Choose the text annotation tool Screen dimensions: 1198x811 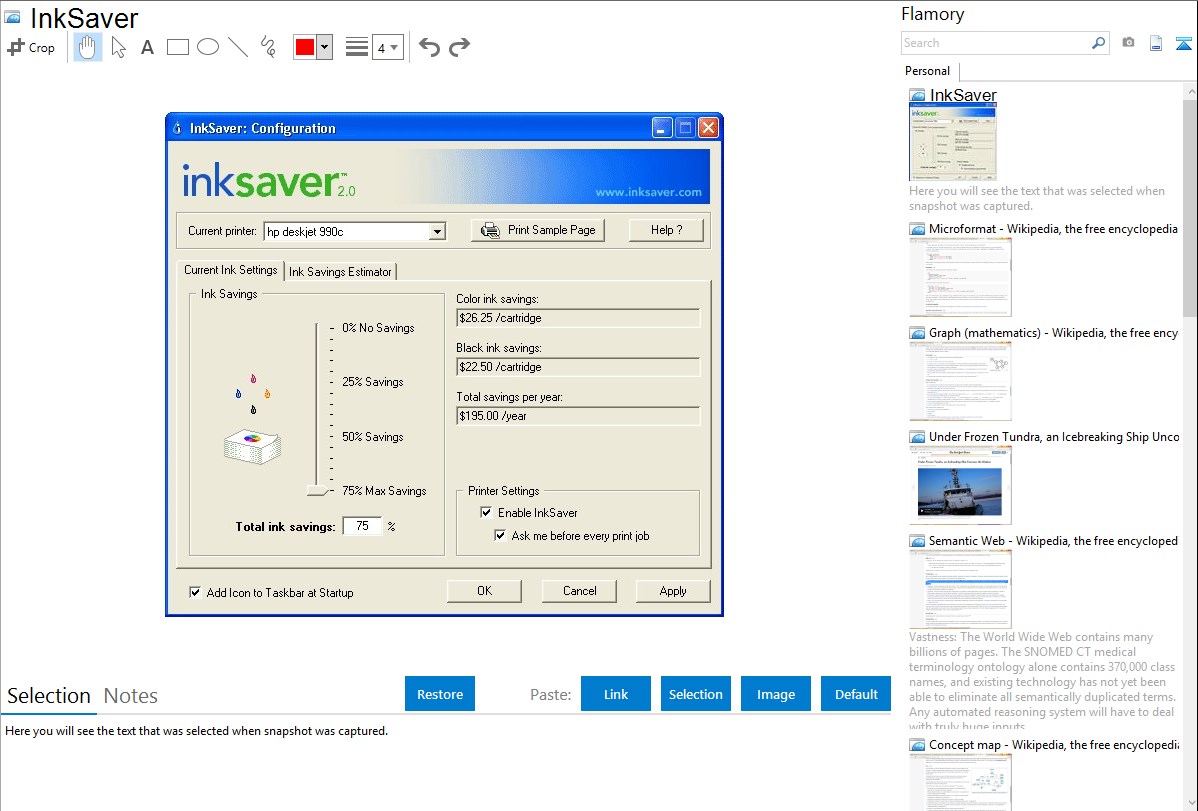click(147, 47)
